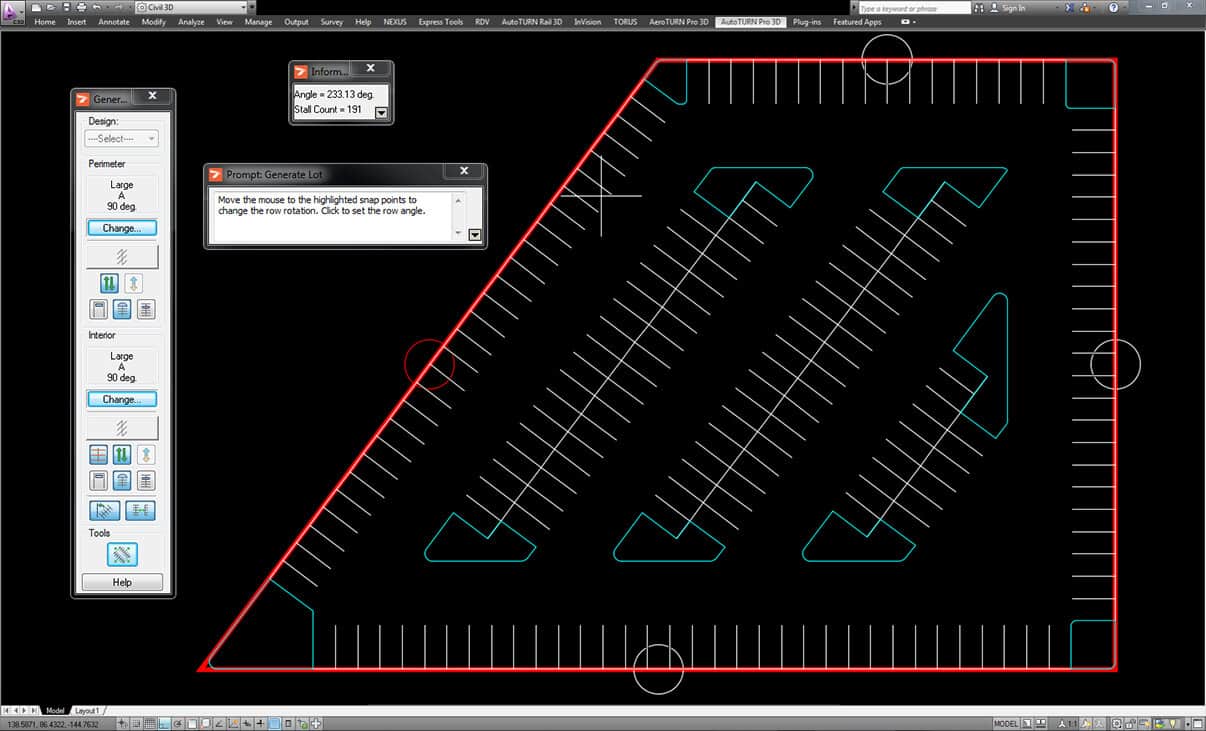The image size is (1206, 731).
Task: Click the diagonal stall-angle button under Perimeter
Action: 122,257
